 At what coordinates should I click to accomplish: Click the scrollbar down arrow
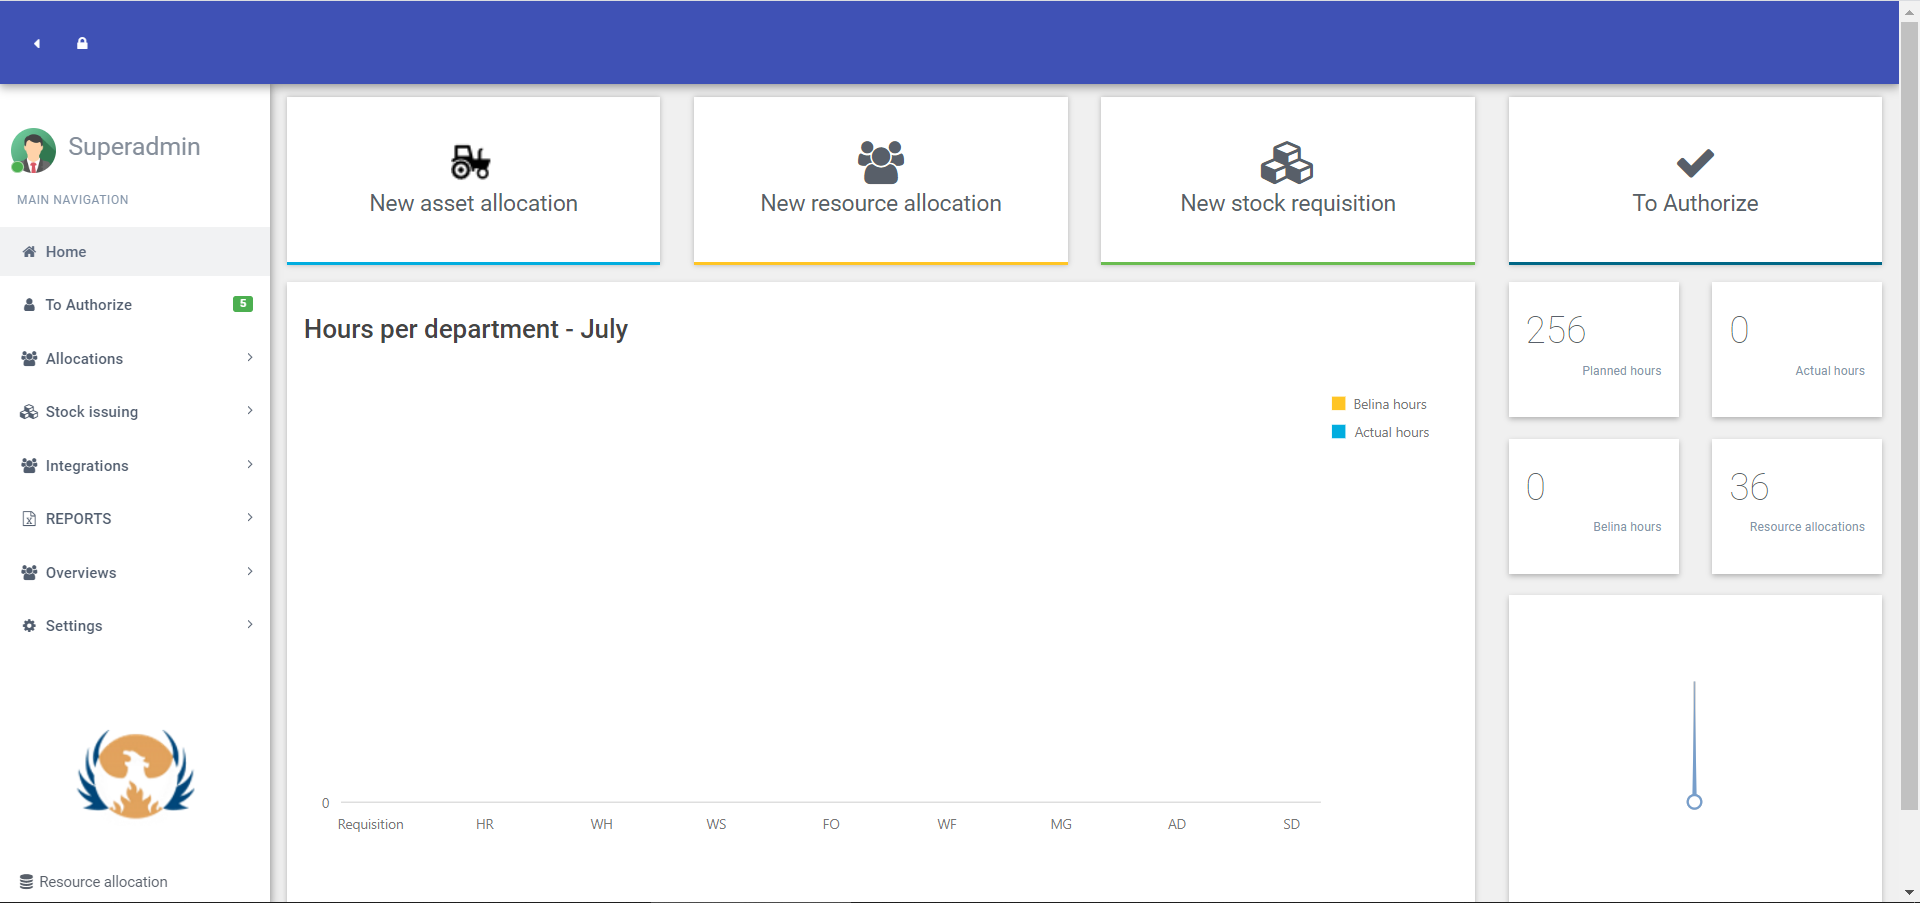point(1909,892)
